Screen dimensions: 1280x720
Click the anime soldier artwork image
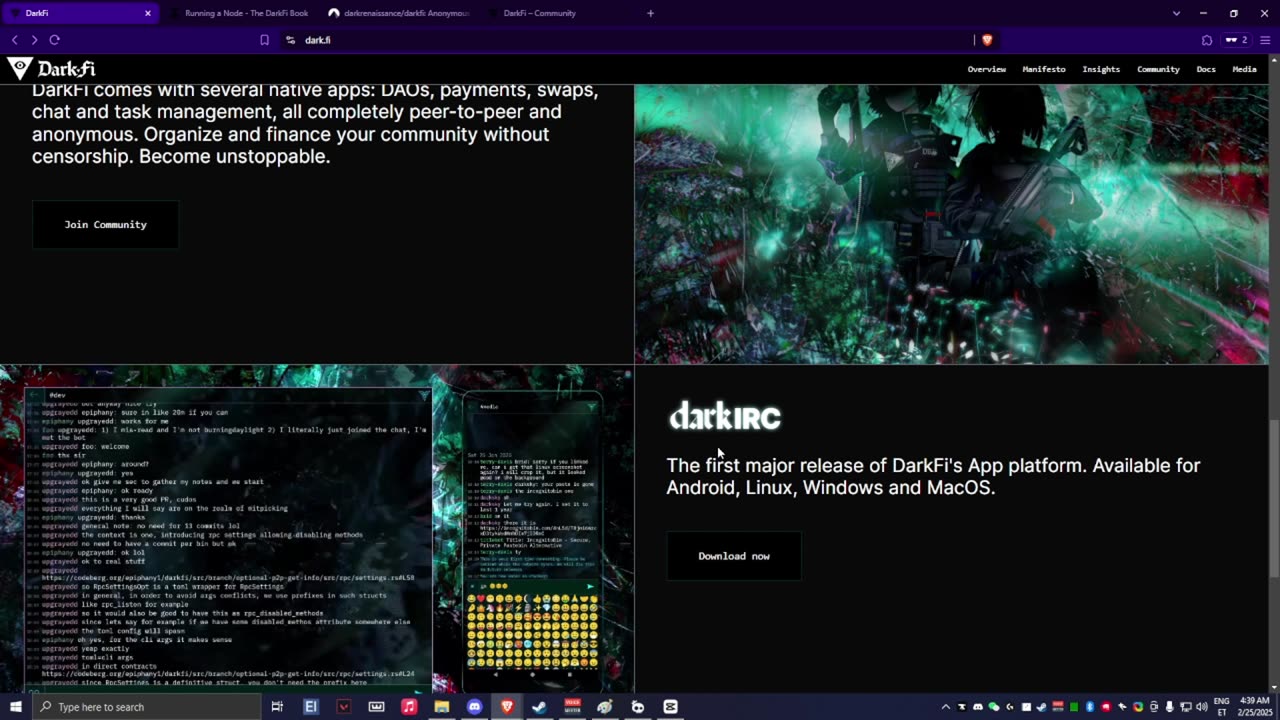tap(951, 224)
